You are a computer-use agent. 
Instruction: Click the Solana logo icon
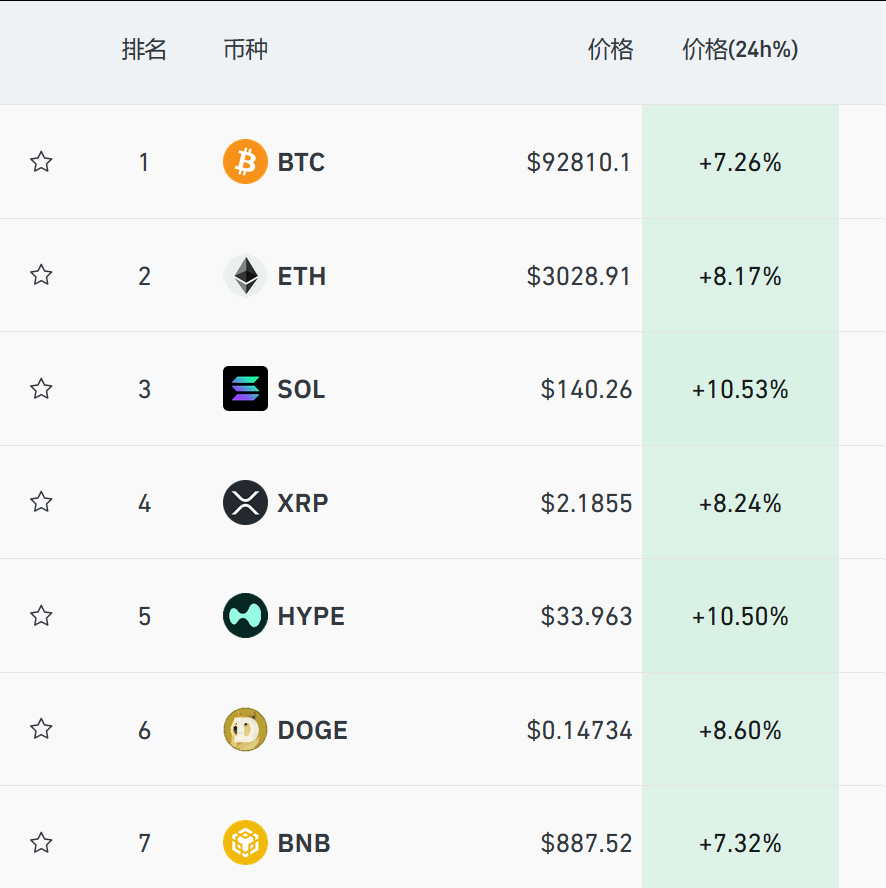[x=245, y=389]
